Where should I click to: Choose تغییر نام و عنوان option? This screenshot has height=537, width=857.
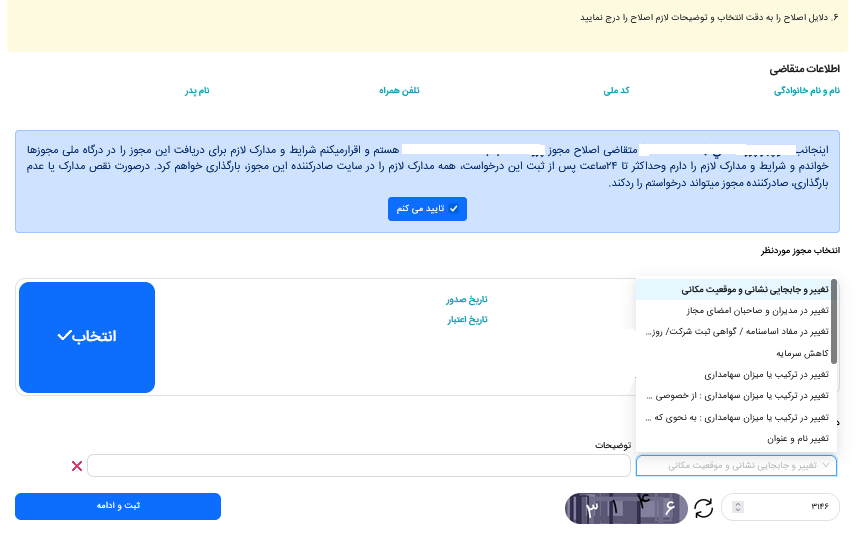(734, 439)
